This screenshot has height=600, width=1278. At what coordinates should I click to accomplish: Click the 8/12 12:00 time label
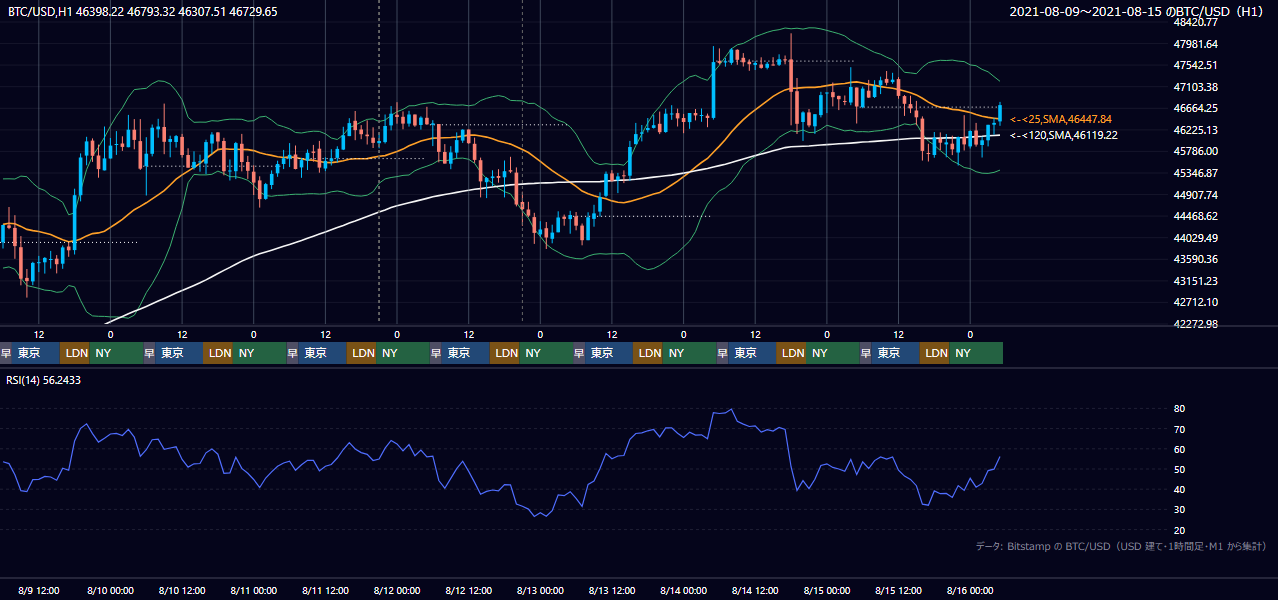coord(469,590)
